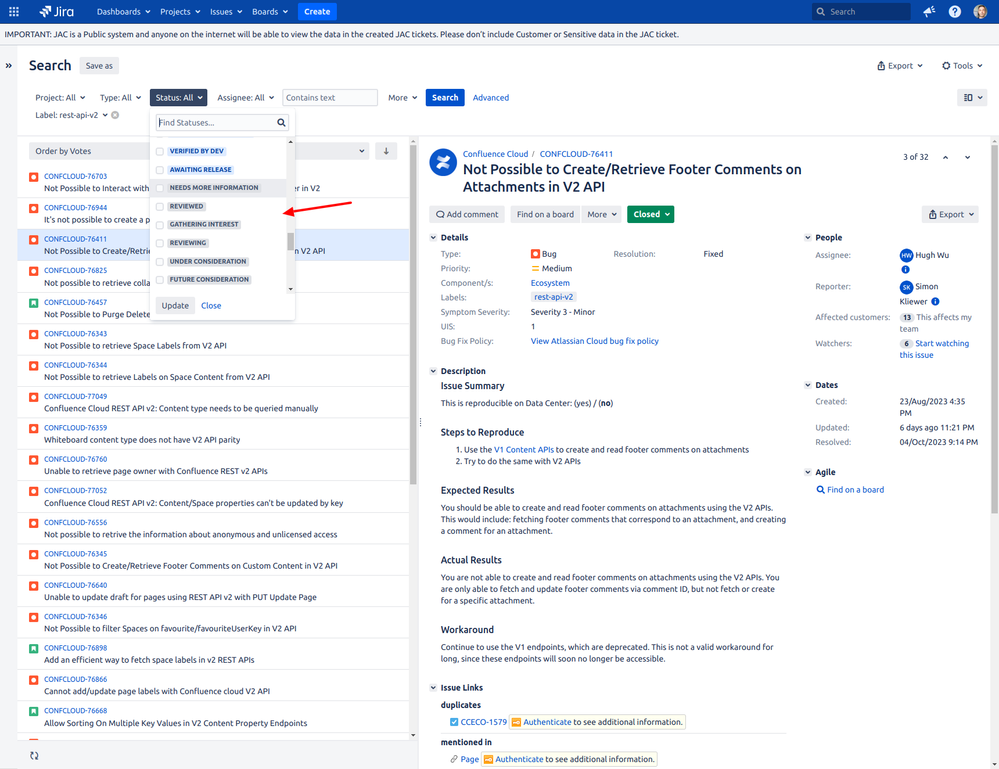Click the blue Search button

445,97
